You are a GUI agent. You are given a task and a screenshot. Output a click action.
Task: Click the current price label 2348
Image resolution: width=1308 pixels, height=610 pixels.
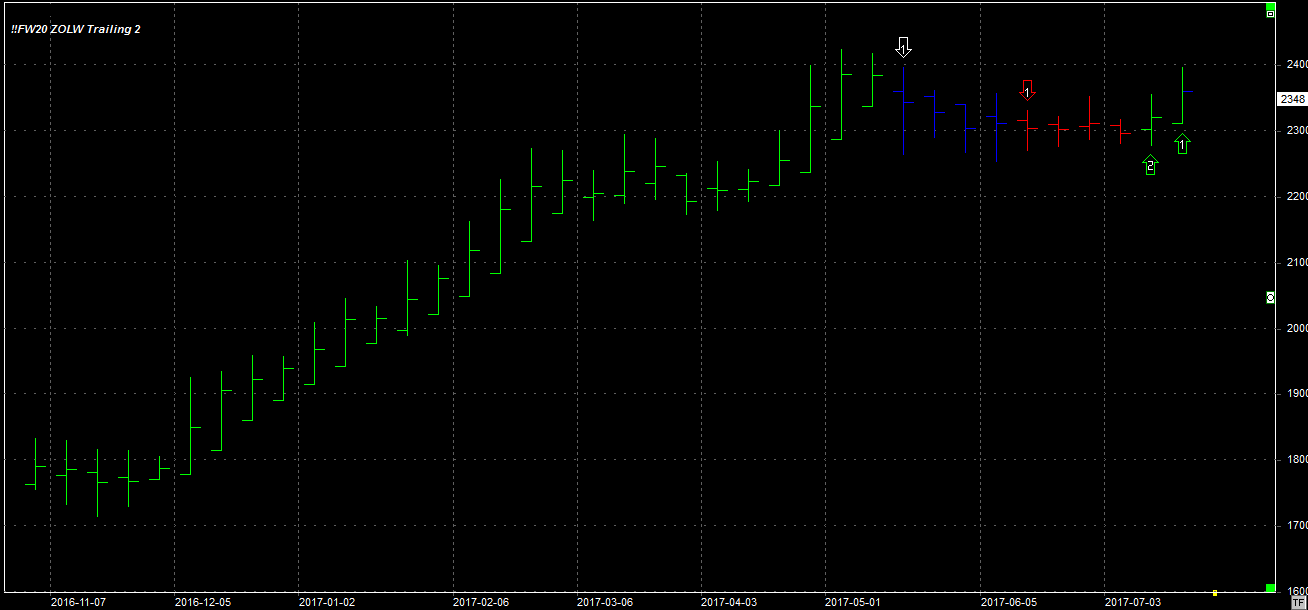tap(1292, 99)
